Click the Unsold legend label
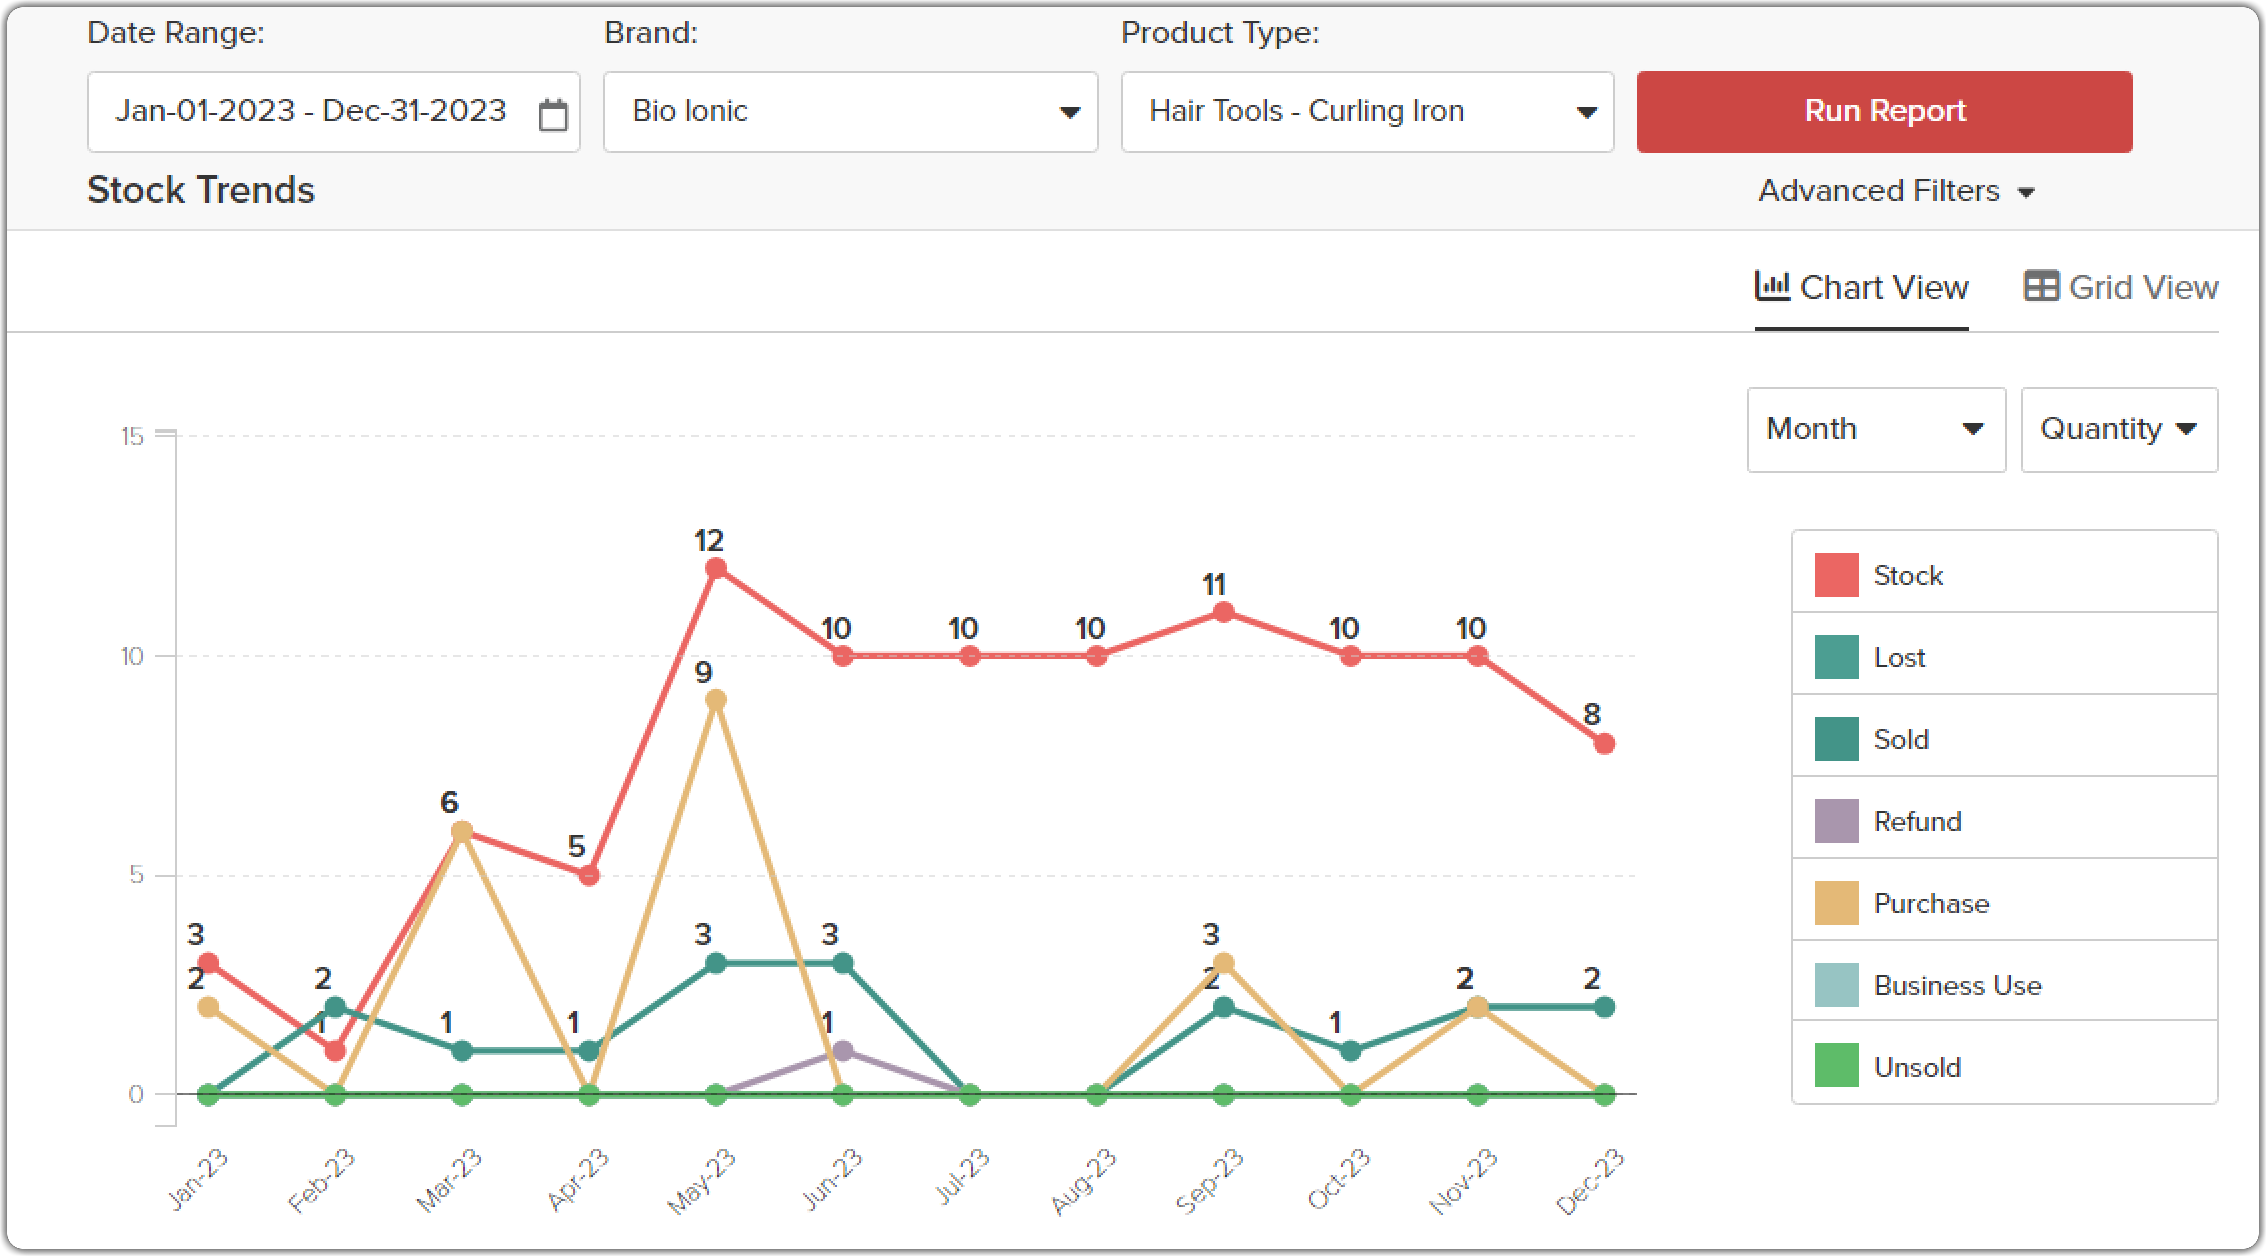Image resolution: width=2267 pixels, height=1257 pixels. [x=1917, y=1068]
